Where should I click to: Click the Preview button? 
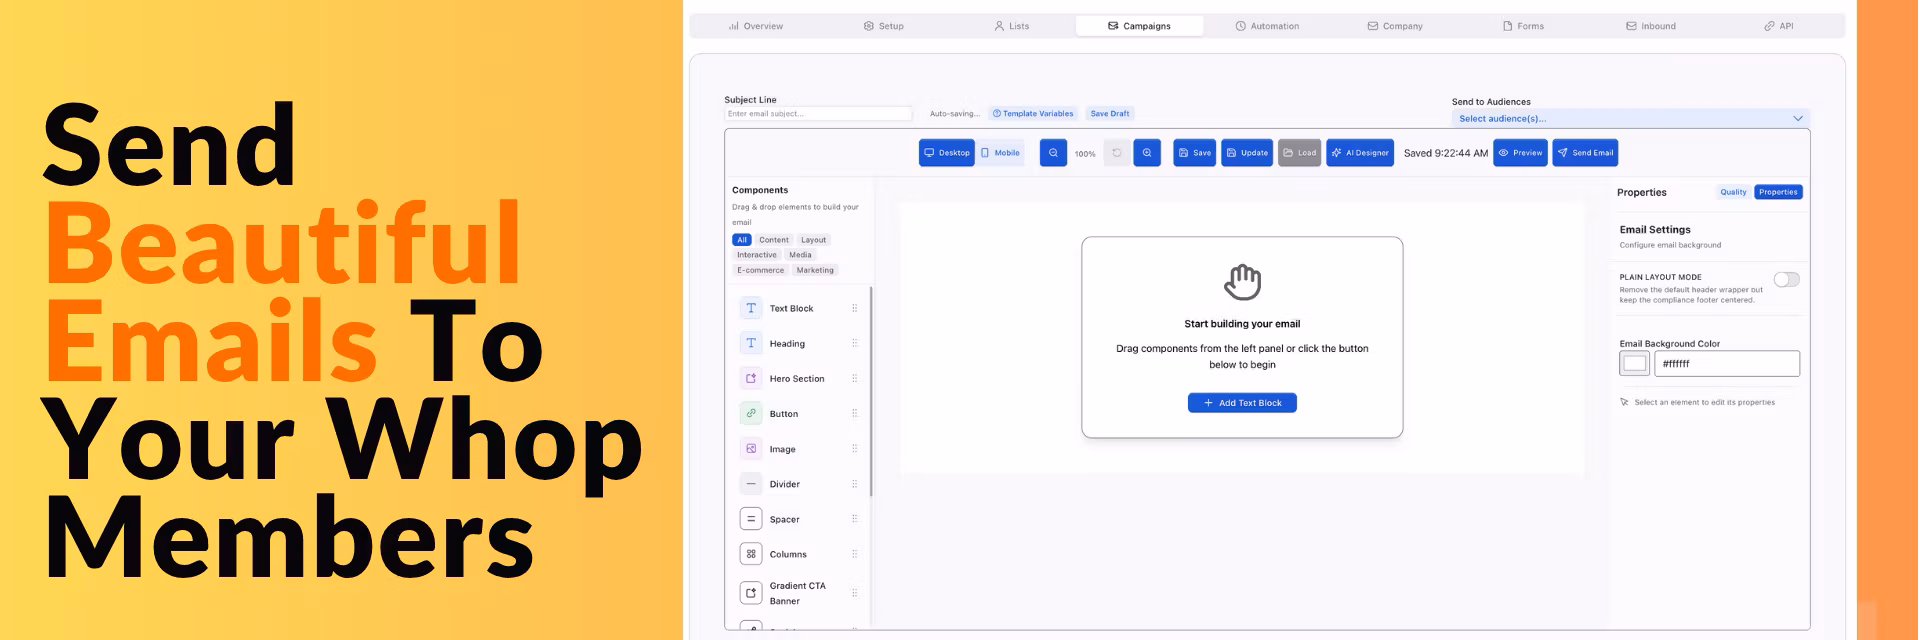point(1520,153)
